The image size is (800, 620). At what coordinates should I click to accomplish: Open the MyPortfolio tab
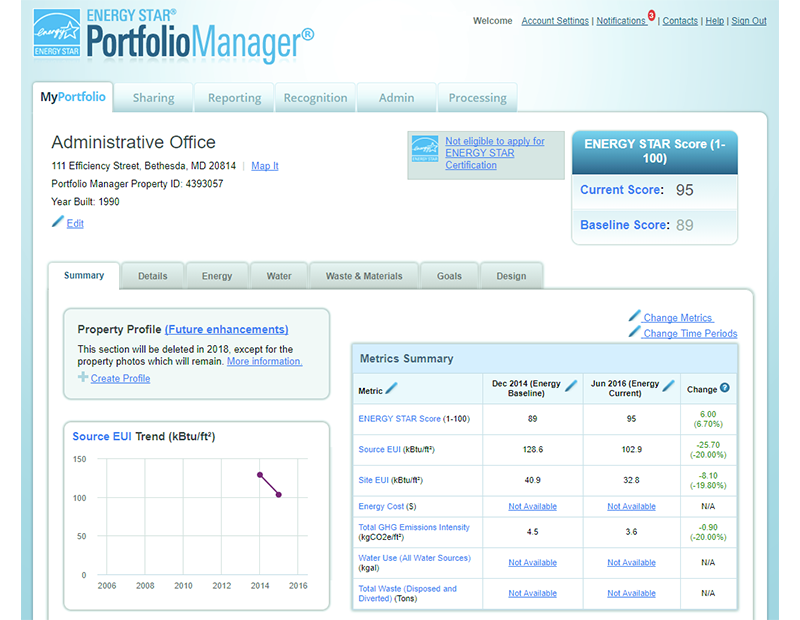73,97
